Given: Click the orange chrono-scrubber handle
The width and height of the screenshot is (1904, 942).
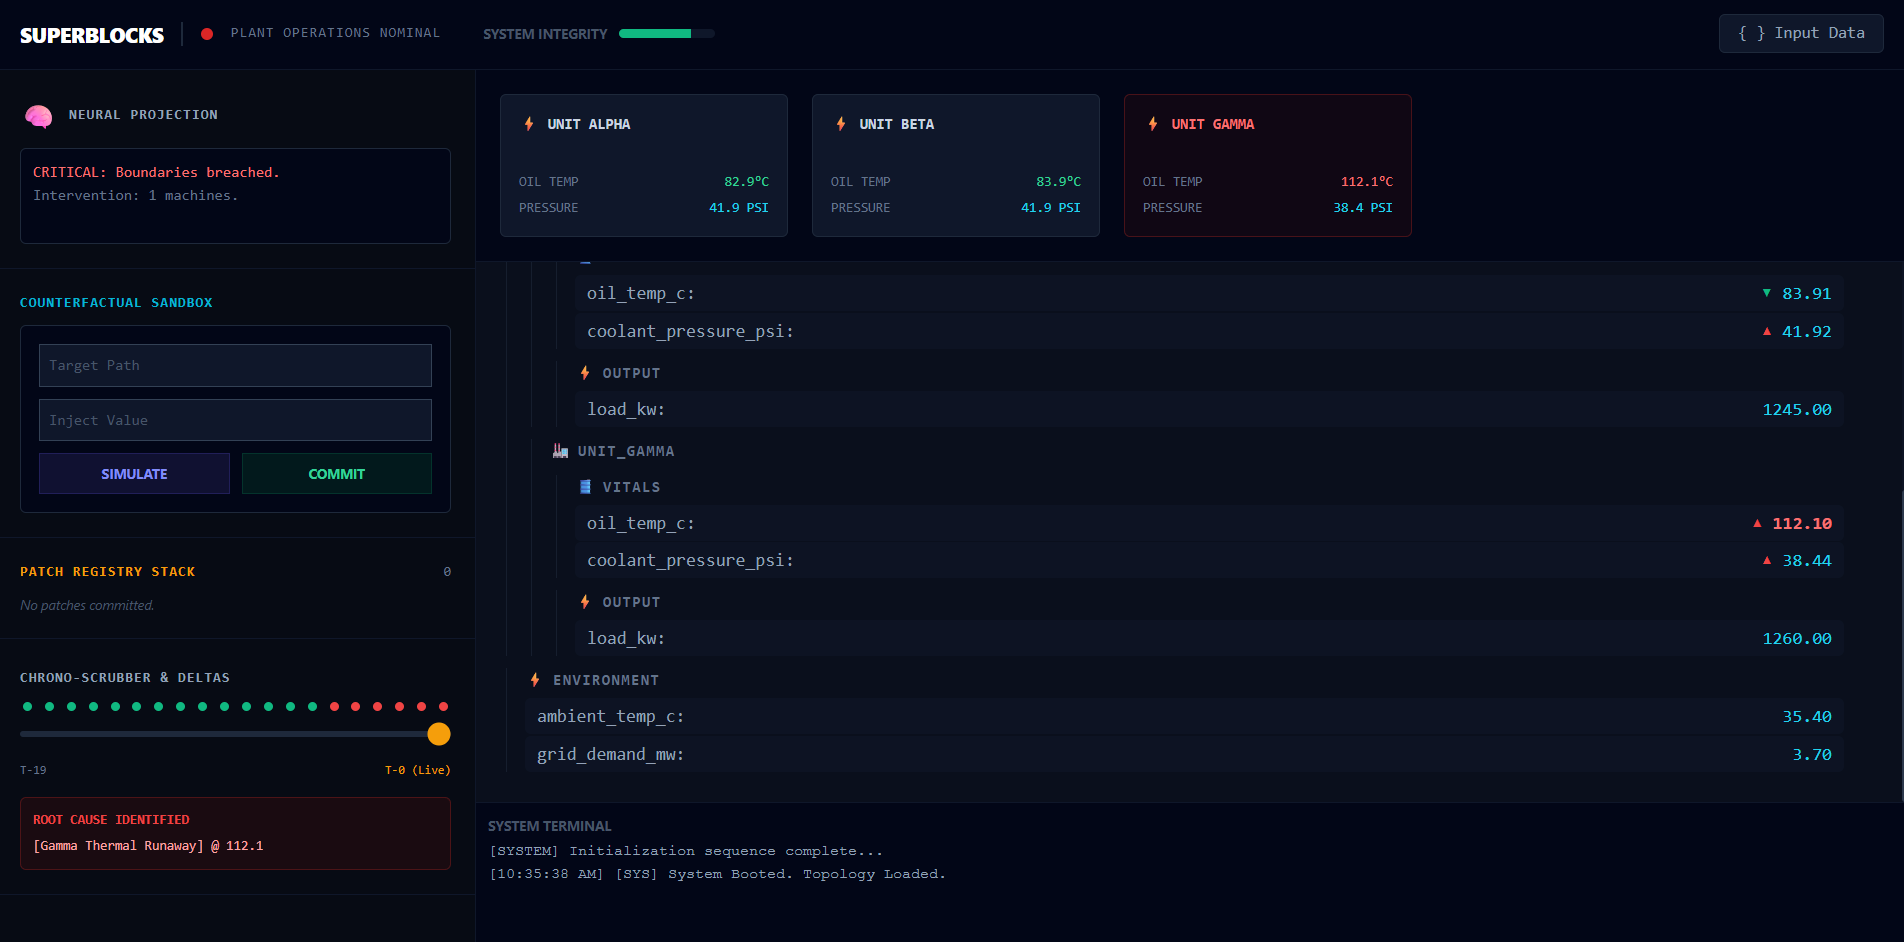Looking at the screenshot, I should 439,734.
